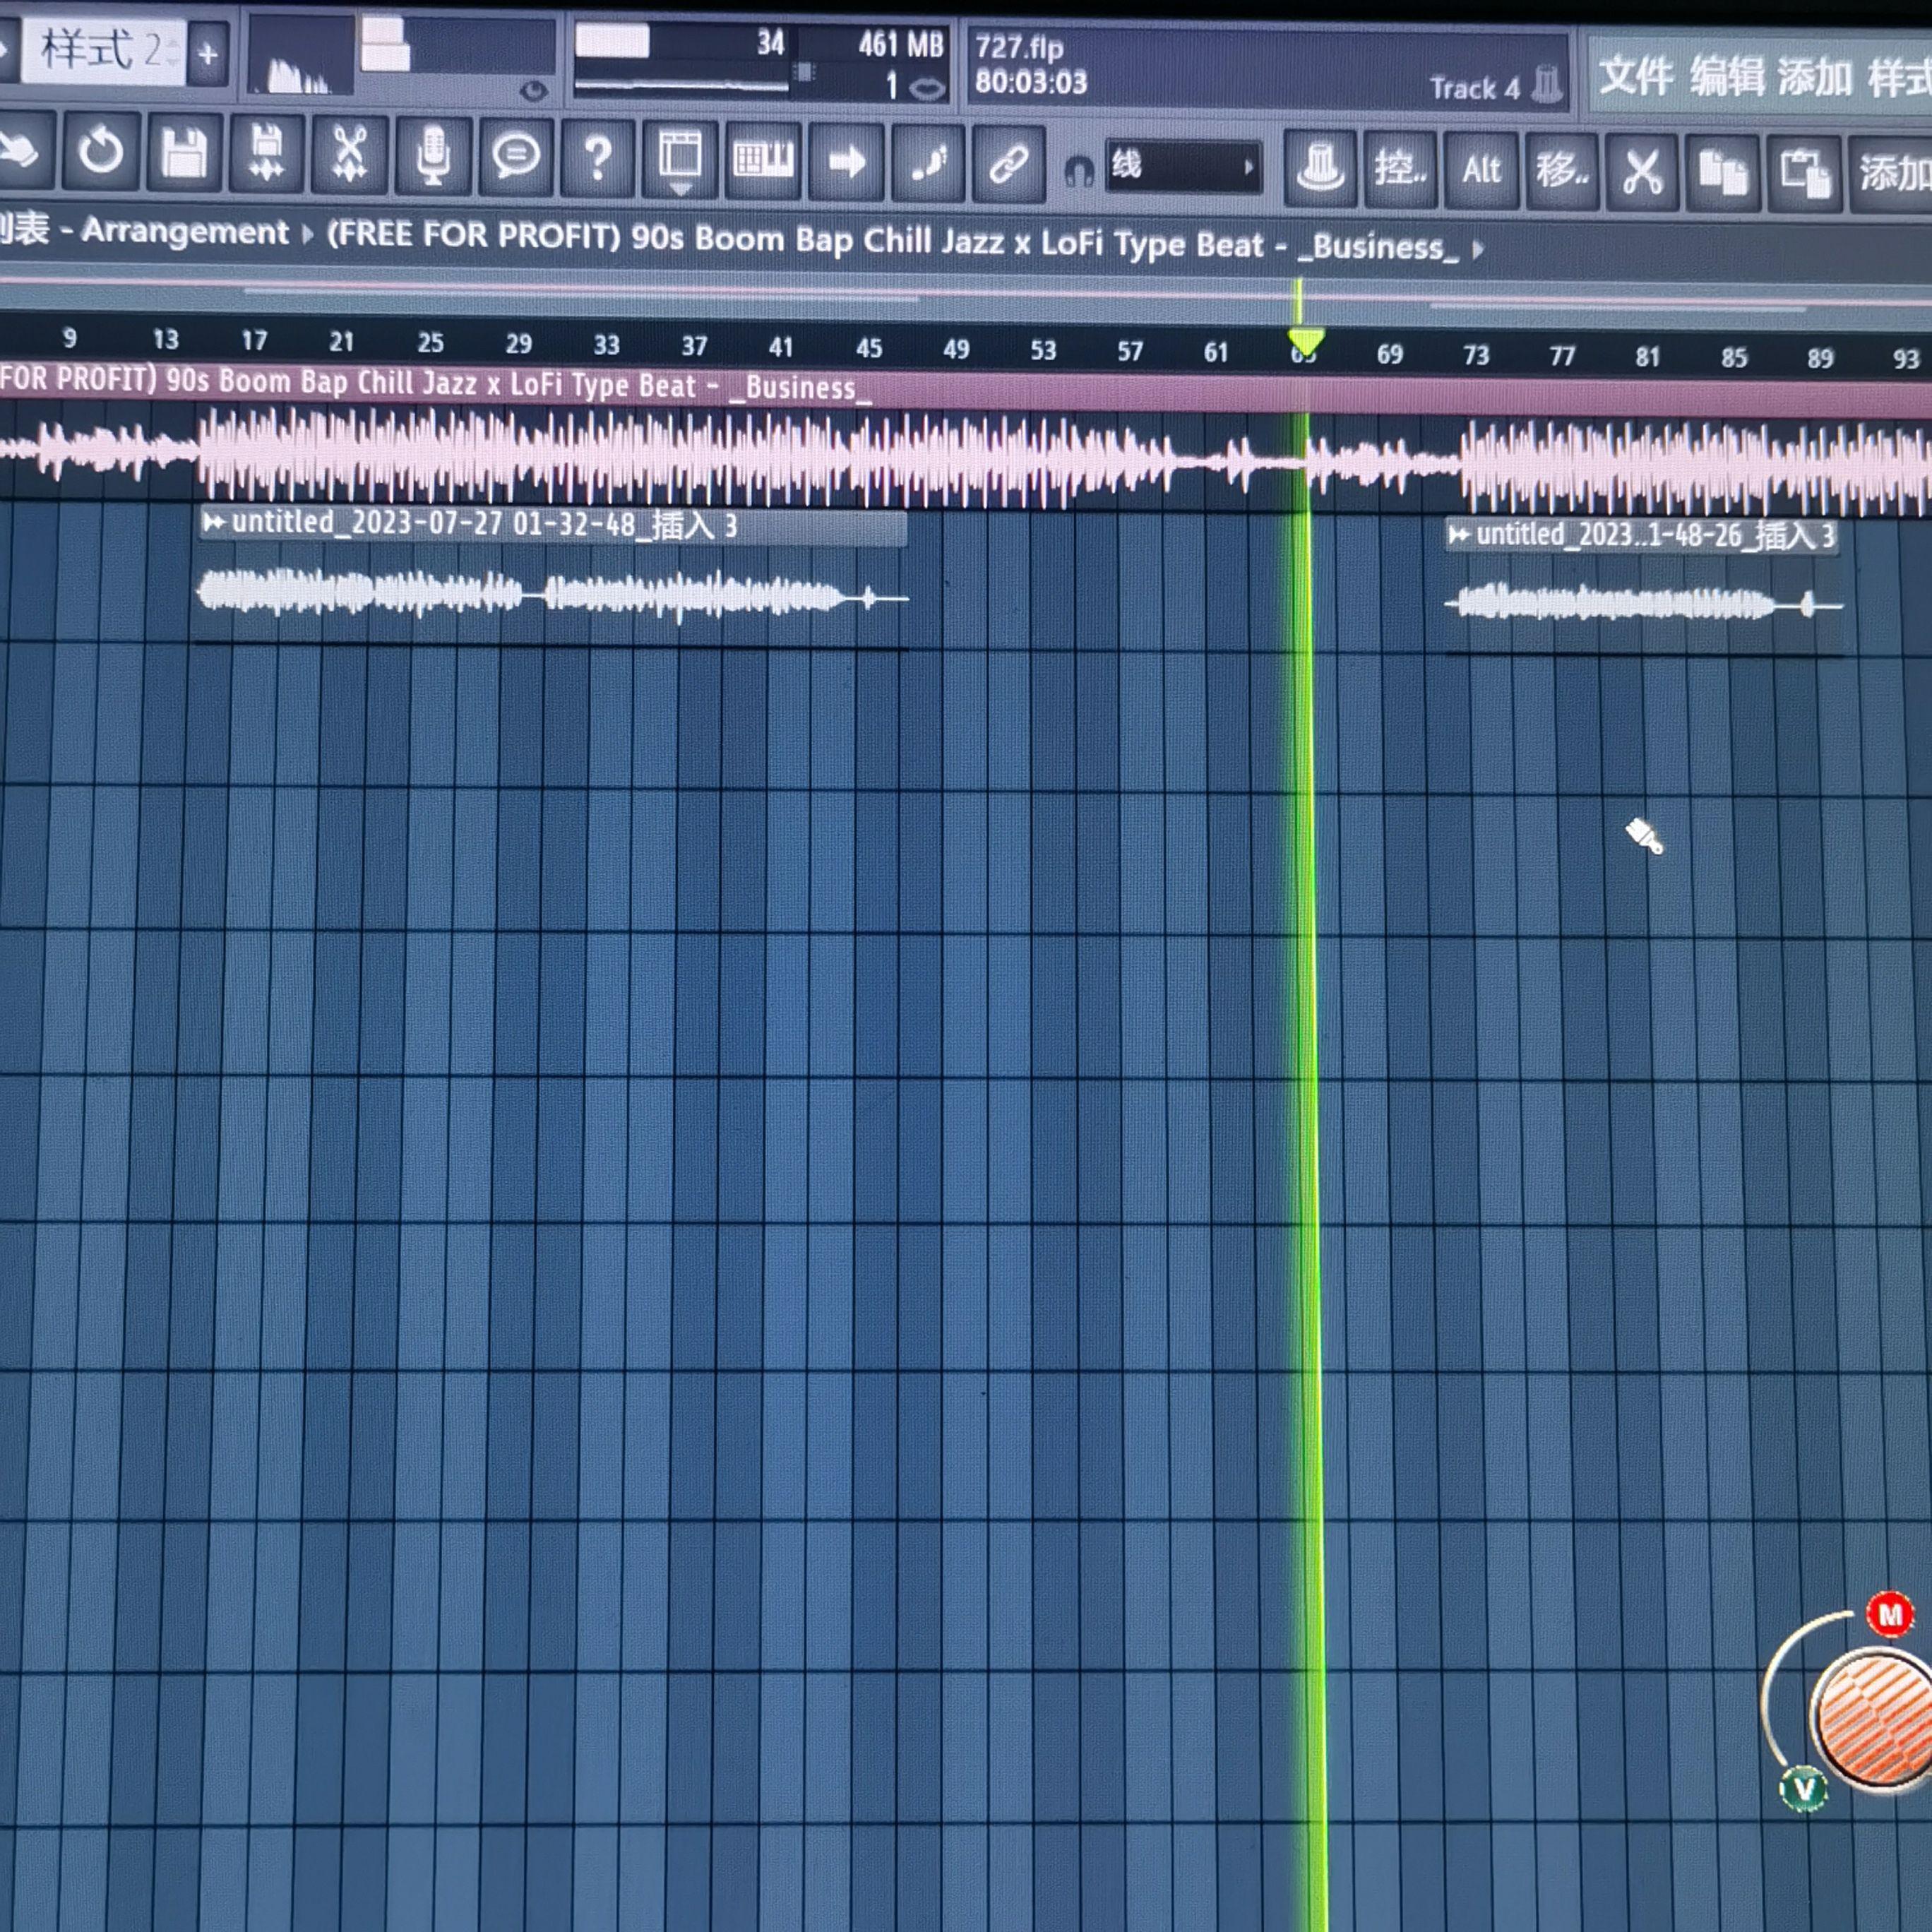This screenshot has width=1932, height=1932.
Task: Click the knob icon toolbar button
Action: pyautogui.click(x=1320, y=167)
